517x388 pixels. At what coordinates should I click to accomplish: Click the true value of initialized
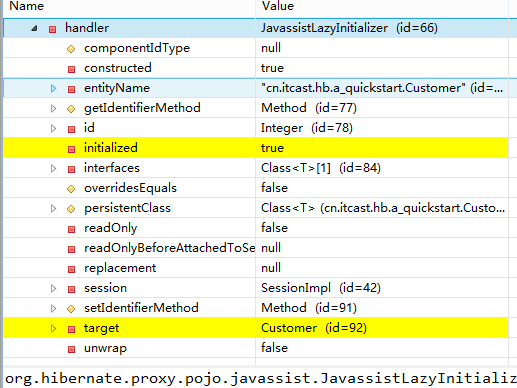(272, 148)
